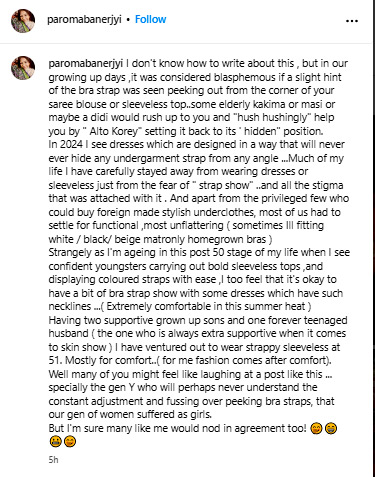Click the profile avatar beside the caption

coord(23,68)
